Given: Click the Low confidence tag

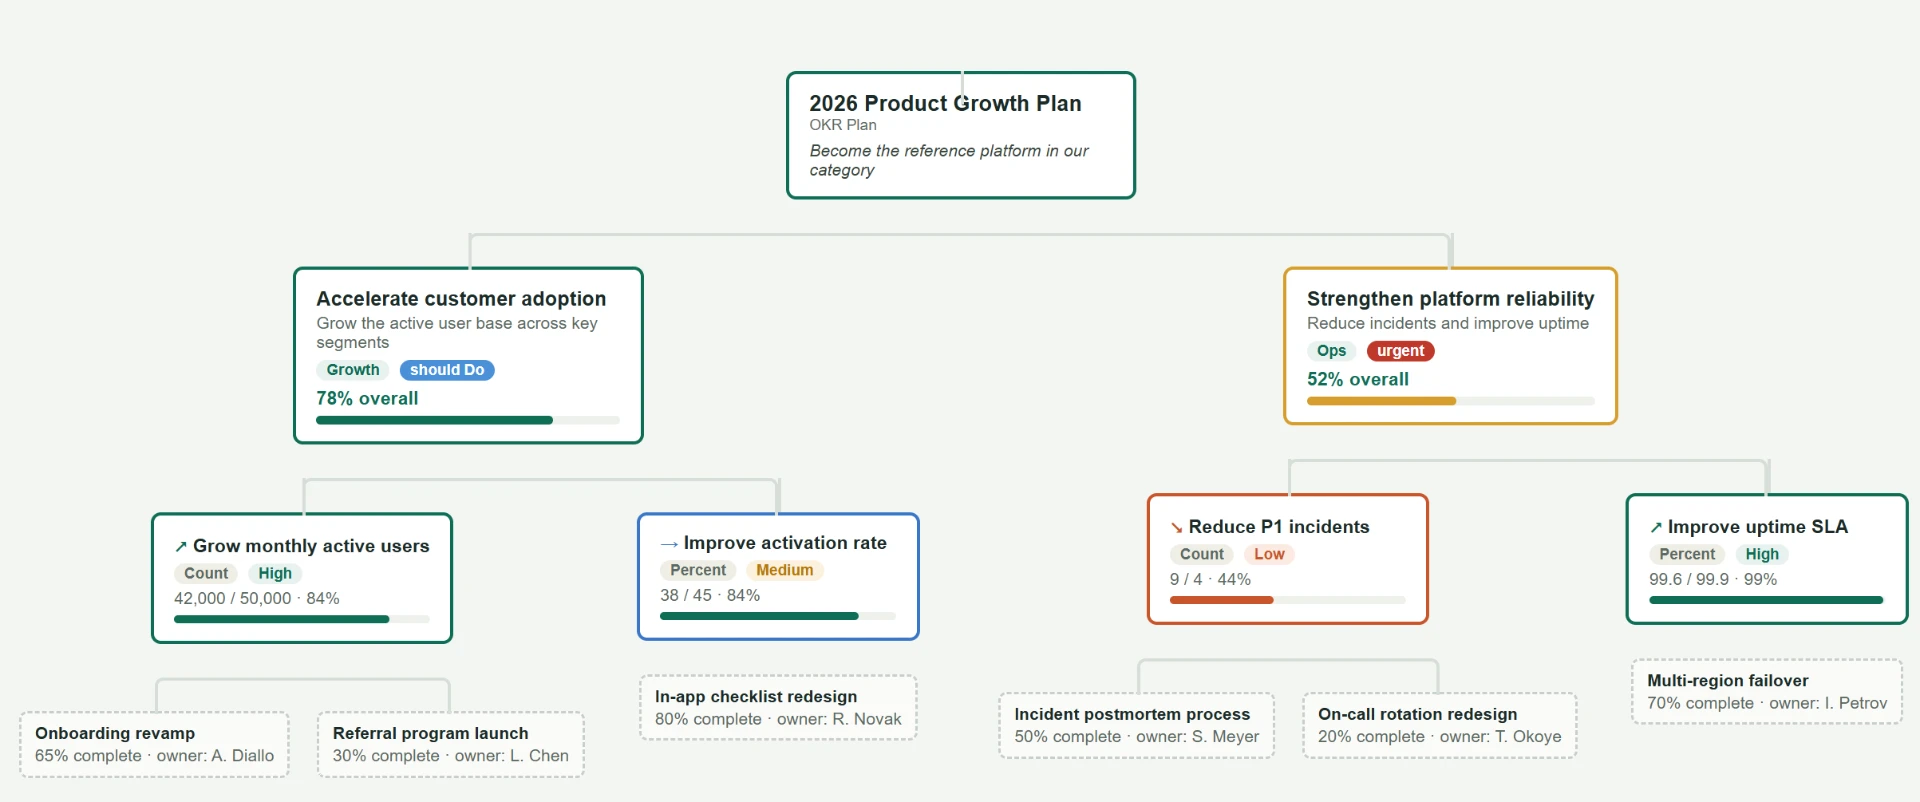Looking at the screenshot, I should click(x=1269, y=555).
